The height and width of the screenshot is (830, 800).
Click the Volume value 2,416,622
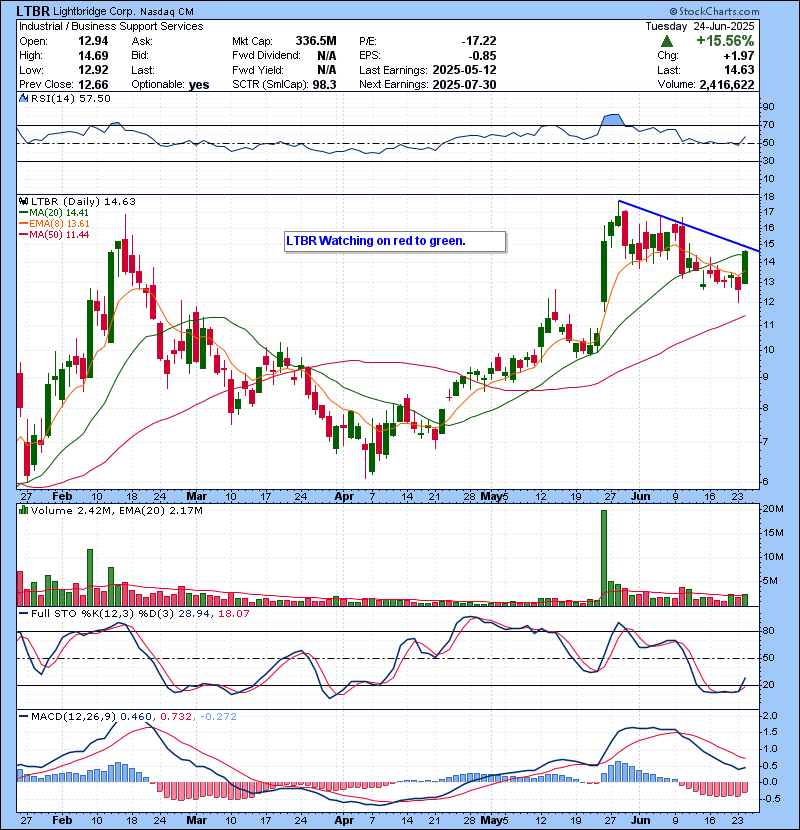click(x=726, y=85)
